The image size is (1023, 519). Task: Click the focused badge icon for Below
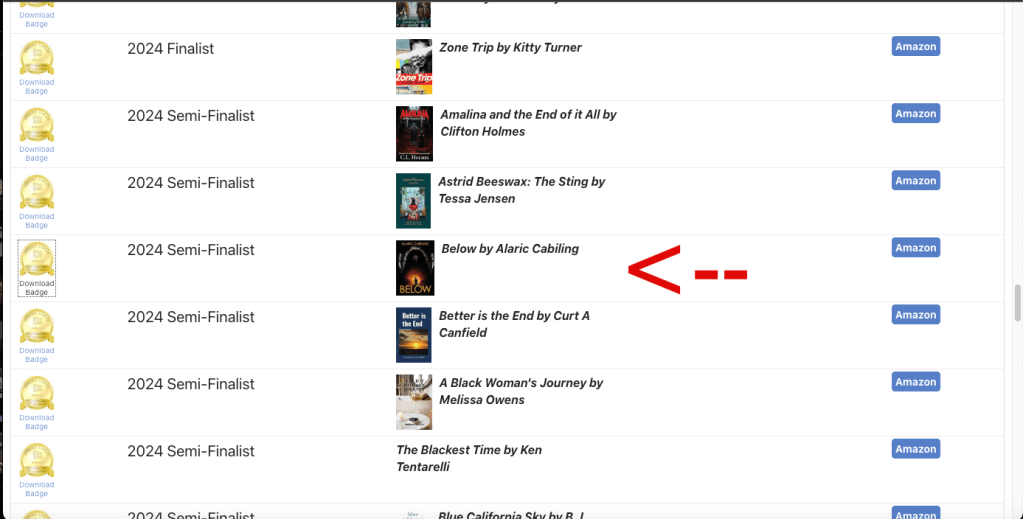tap(37, 259)
